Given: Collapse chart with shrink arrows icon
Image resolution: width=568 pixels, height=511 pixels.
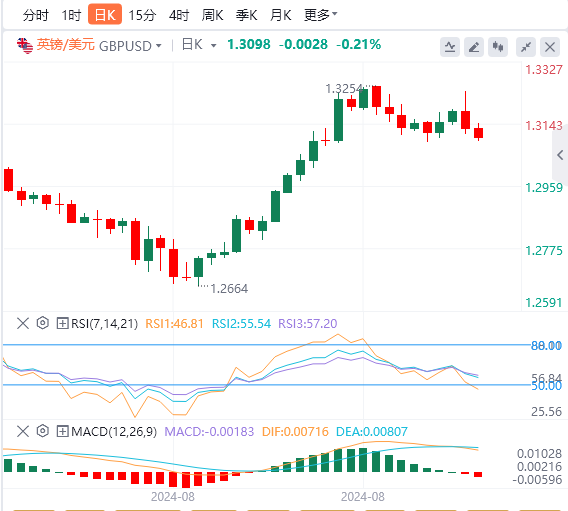Looking at the screenshot, I should (526, 47).
